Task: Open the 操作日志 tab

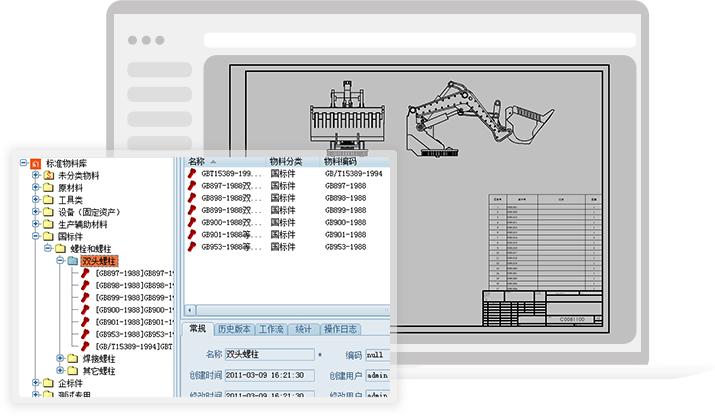Action: [340, 329]
